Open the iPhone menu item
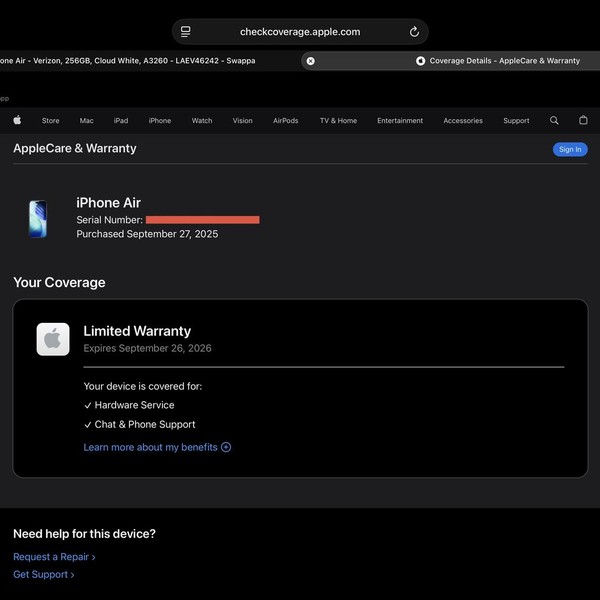Screen dimensions: 600x600 (160, 121)
